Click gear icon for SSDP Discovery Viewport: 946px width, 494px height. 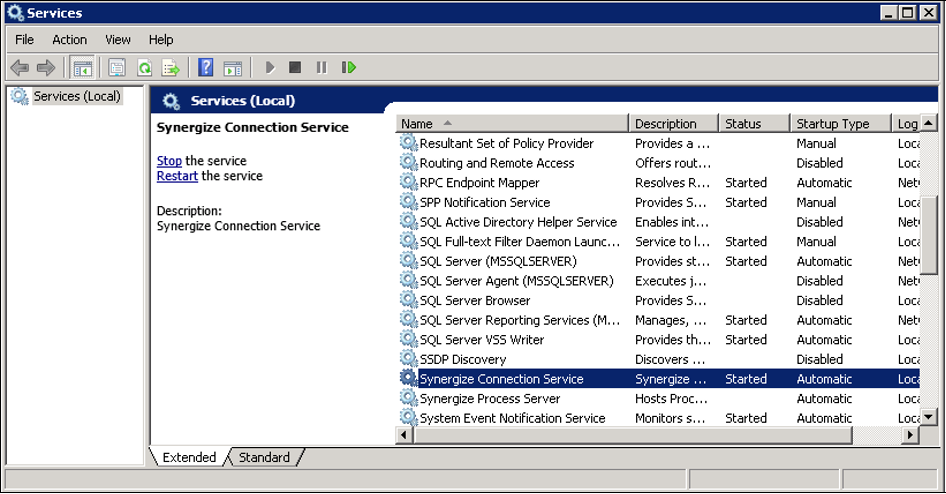408,358
